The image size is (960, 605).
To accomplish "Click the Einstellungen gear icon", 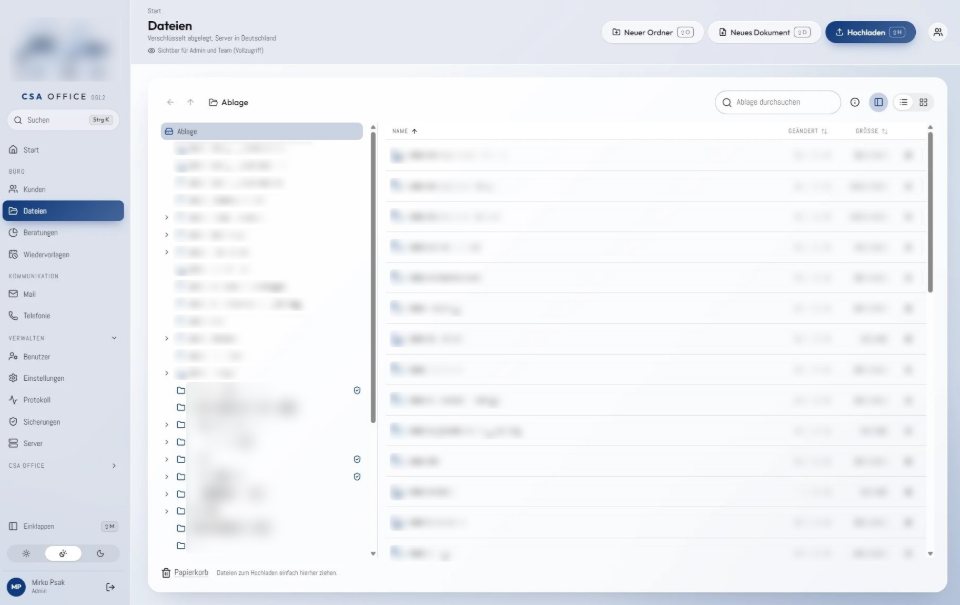I will click(13, 378).
